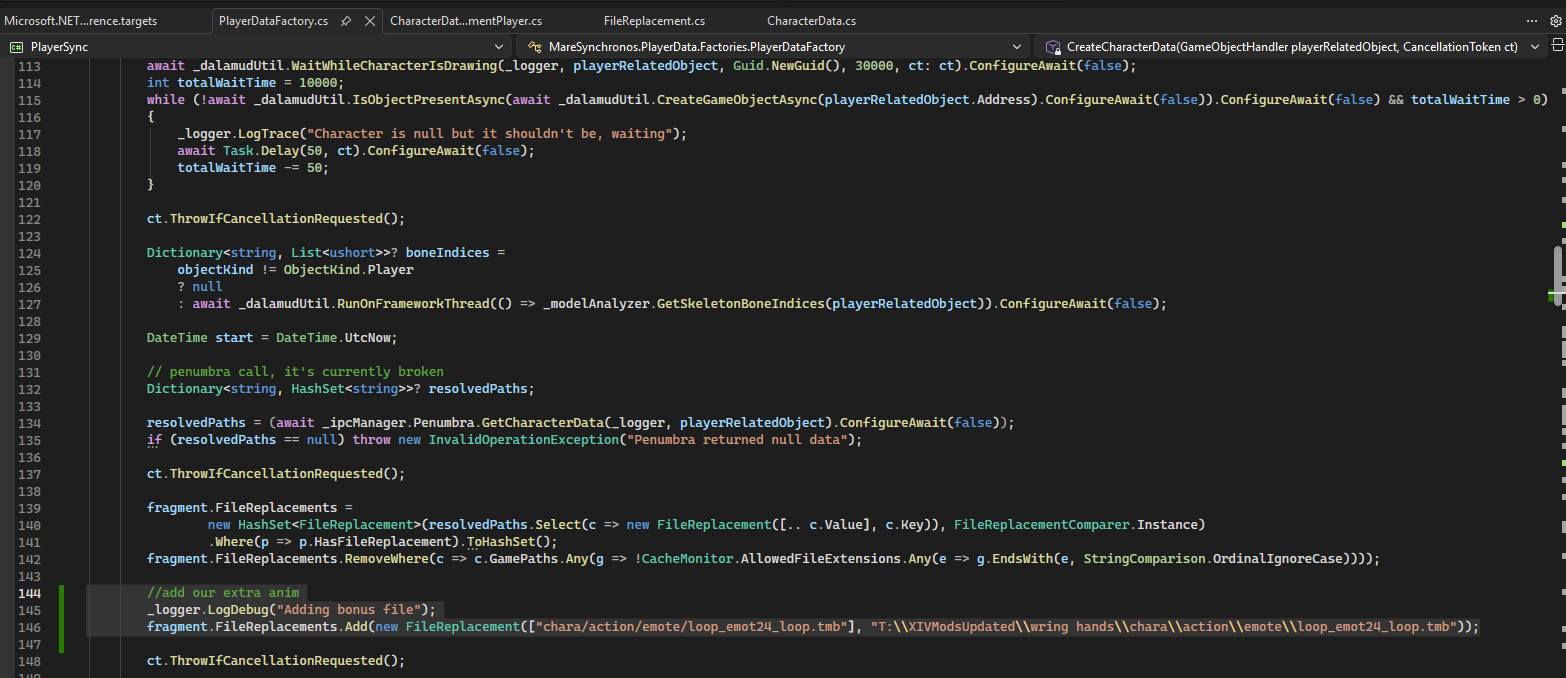1566x678 pixels.
Task: Click "IsObjectPresentAsync" on line 115
Action: (x=428, y=100)
